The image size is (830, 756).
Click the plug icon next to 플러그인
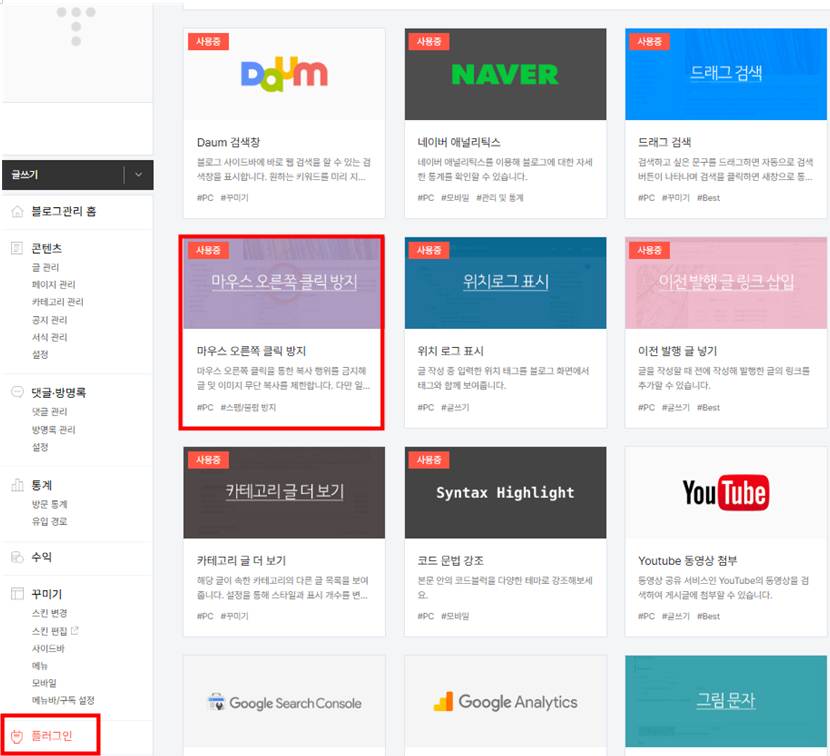point(17,736)
